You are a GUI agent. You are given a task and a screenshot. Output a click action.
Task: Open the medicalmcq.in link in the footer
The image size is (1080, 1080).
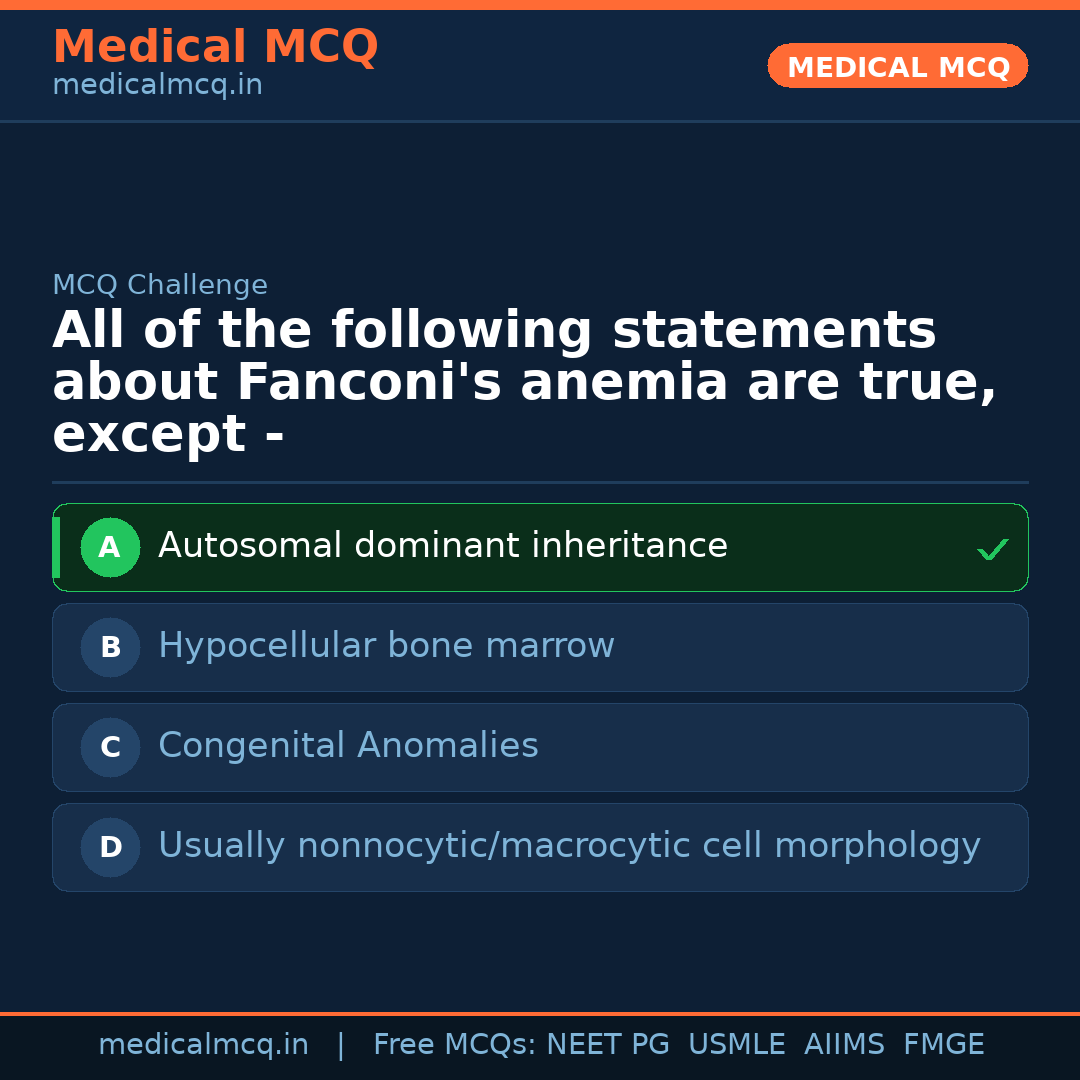pos(203,1045)
